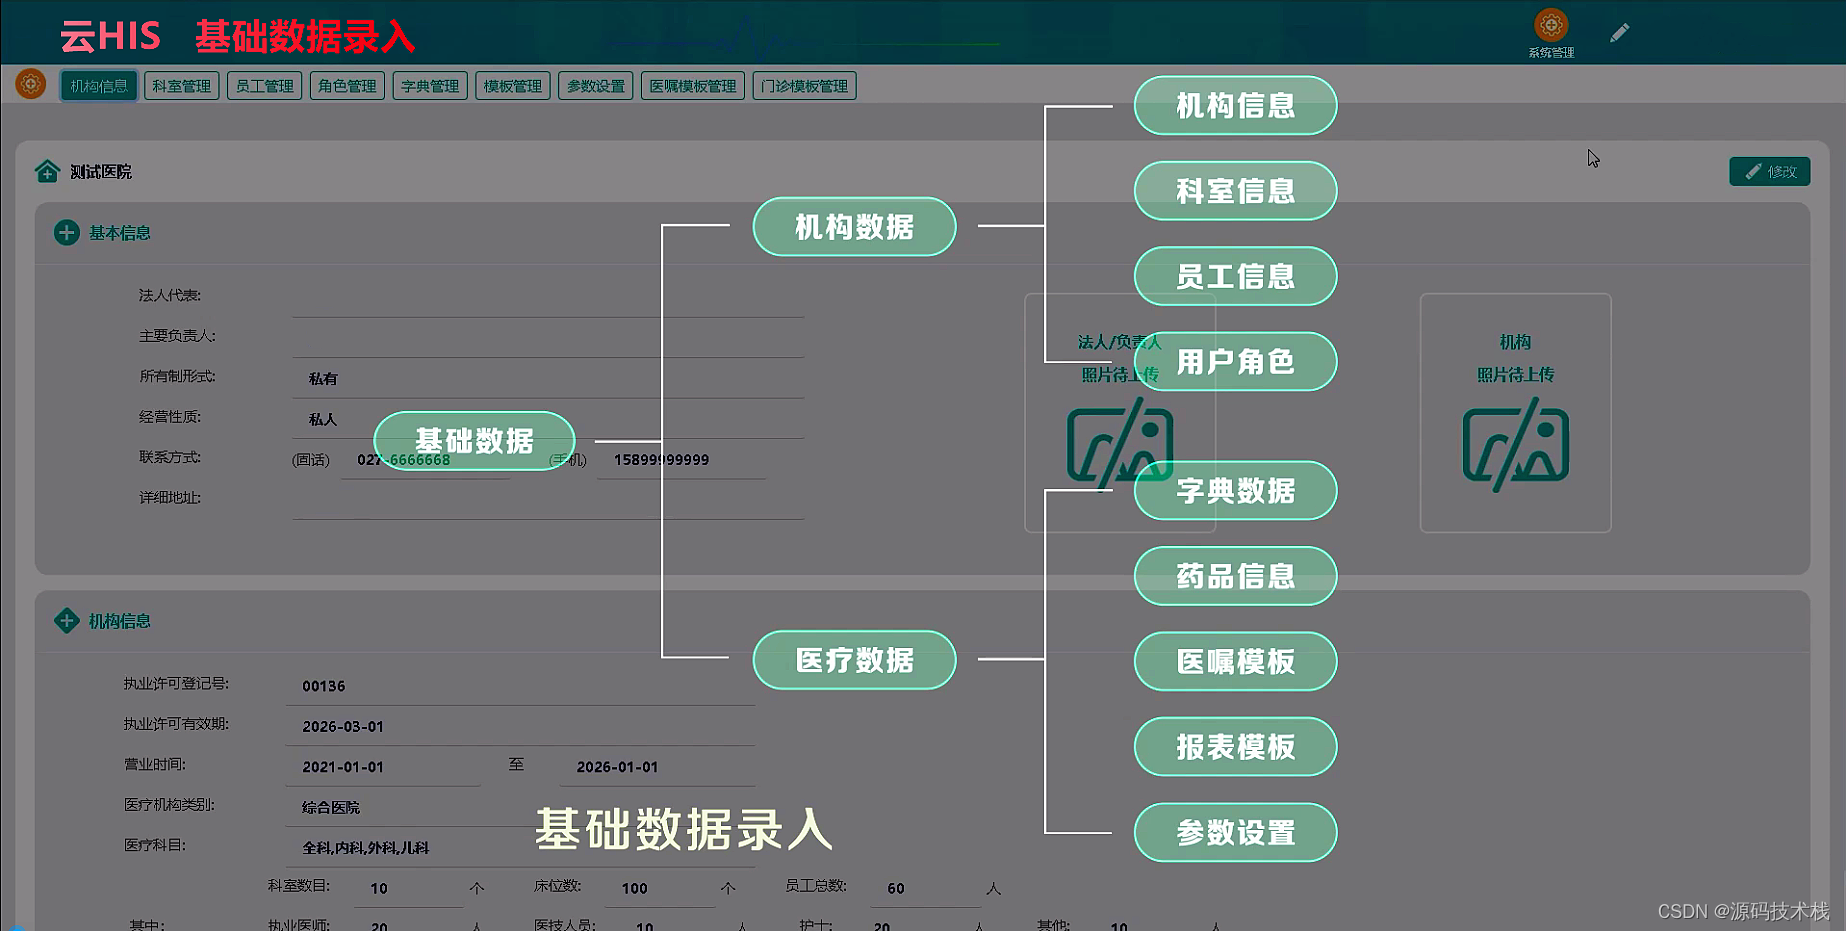Open the 模板管理 tab
The width and height of the screenshot is (1846, 931).
pos(513,85)
